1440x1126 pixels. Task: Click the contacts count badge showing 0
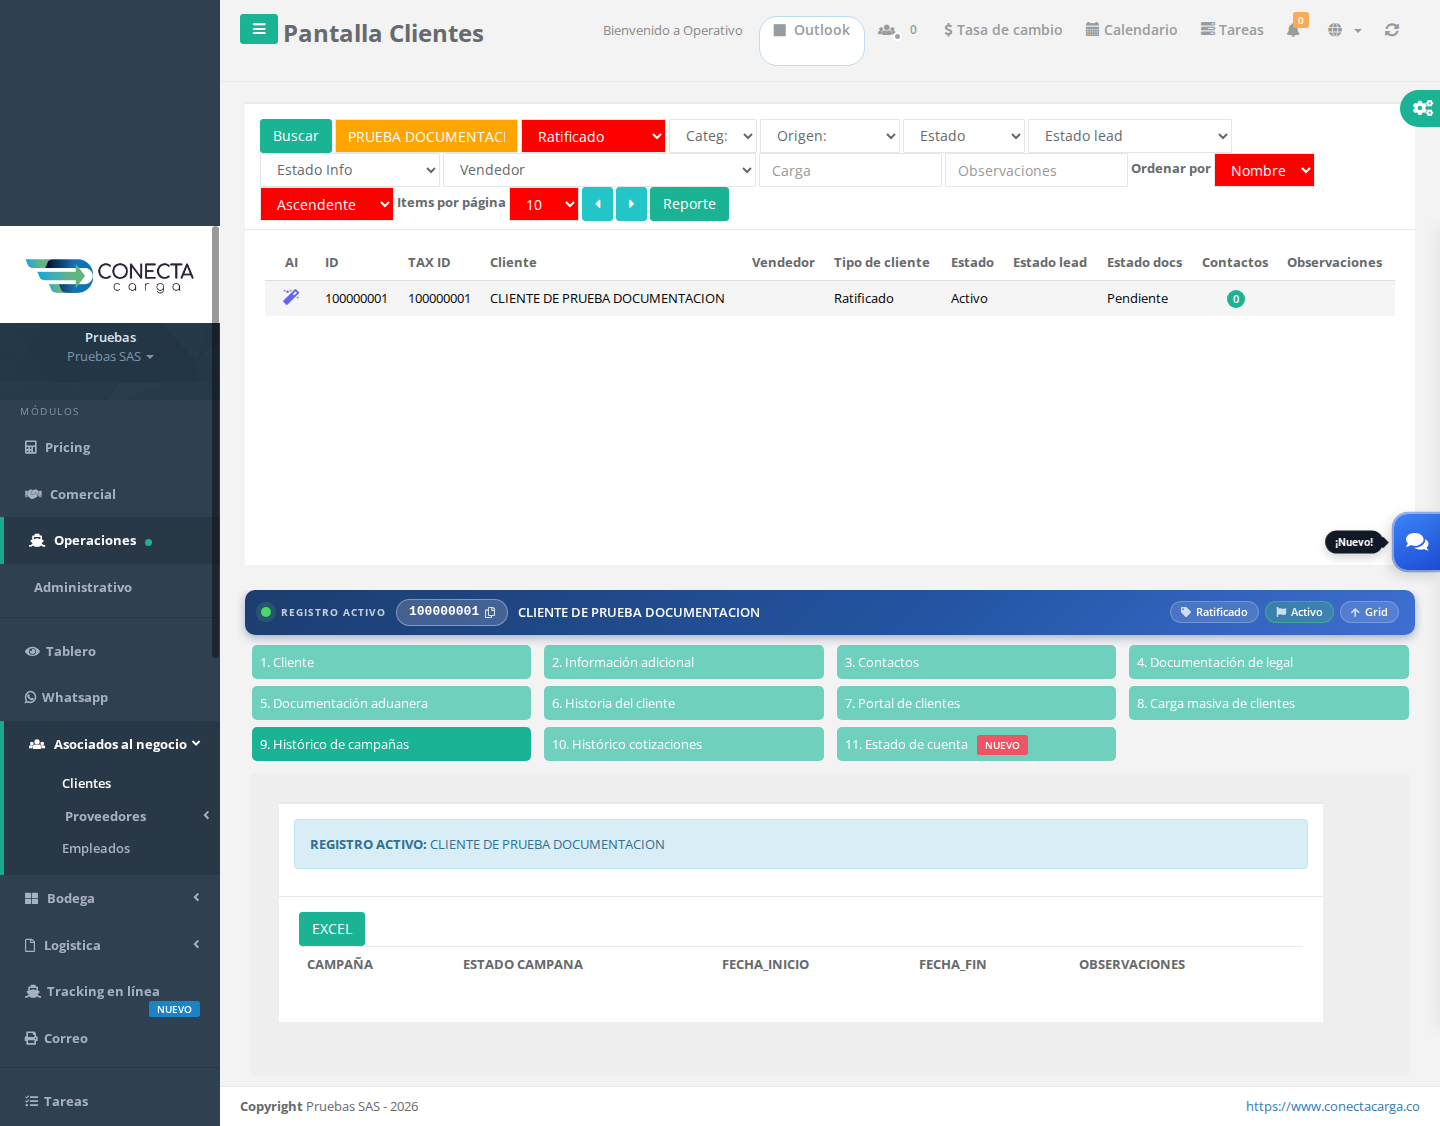pos(1236,299)
